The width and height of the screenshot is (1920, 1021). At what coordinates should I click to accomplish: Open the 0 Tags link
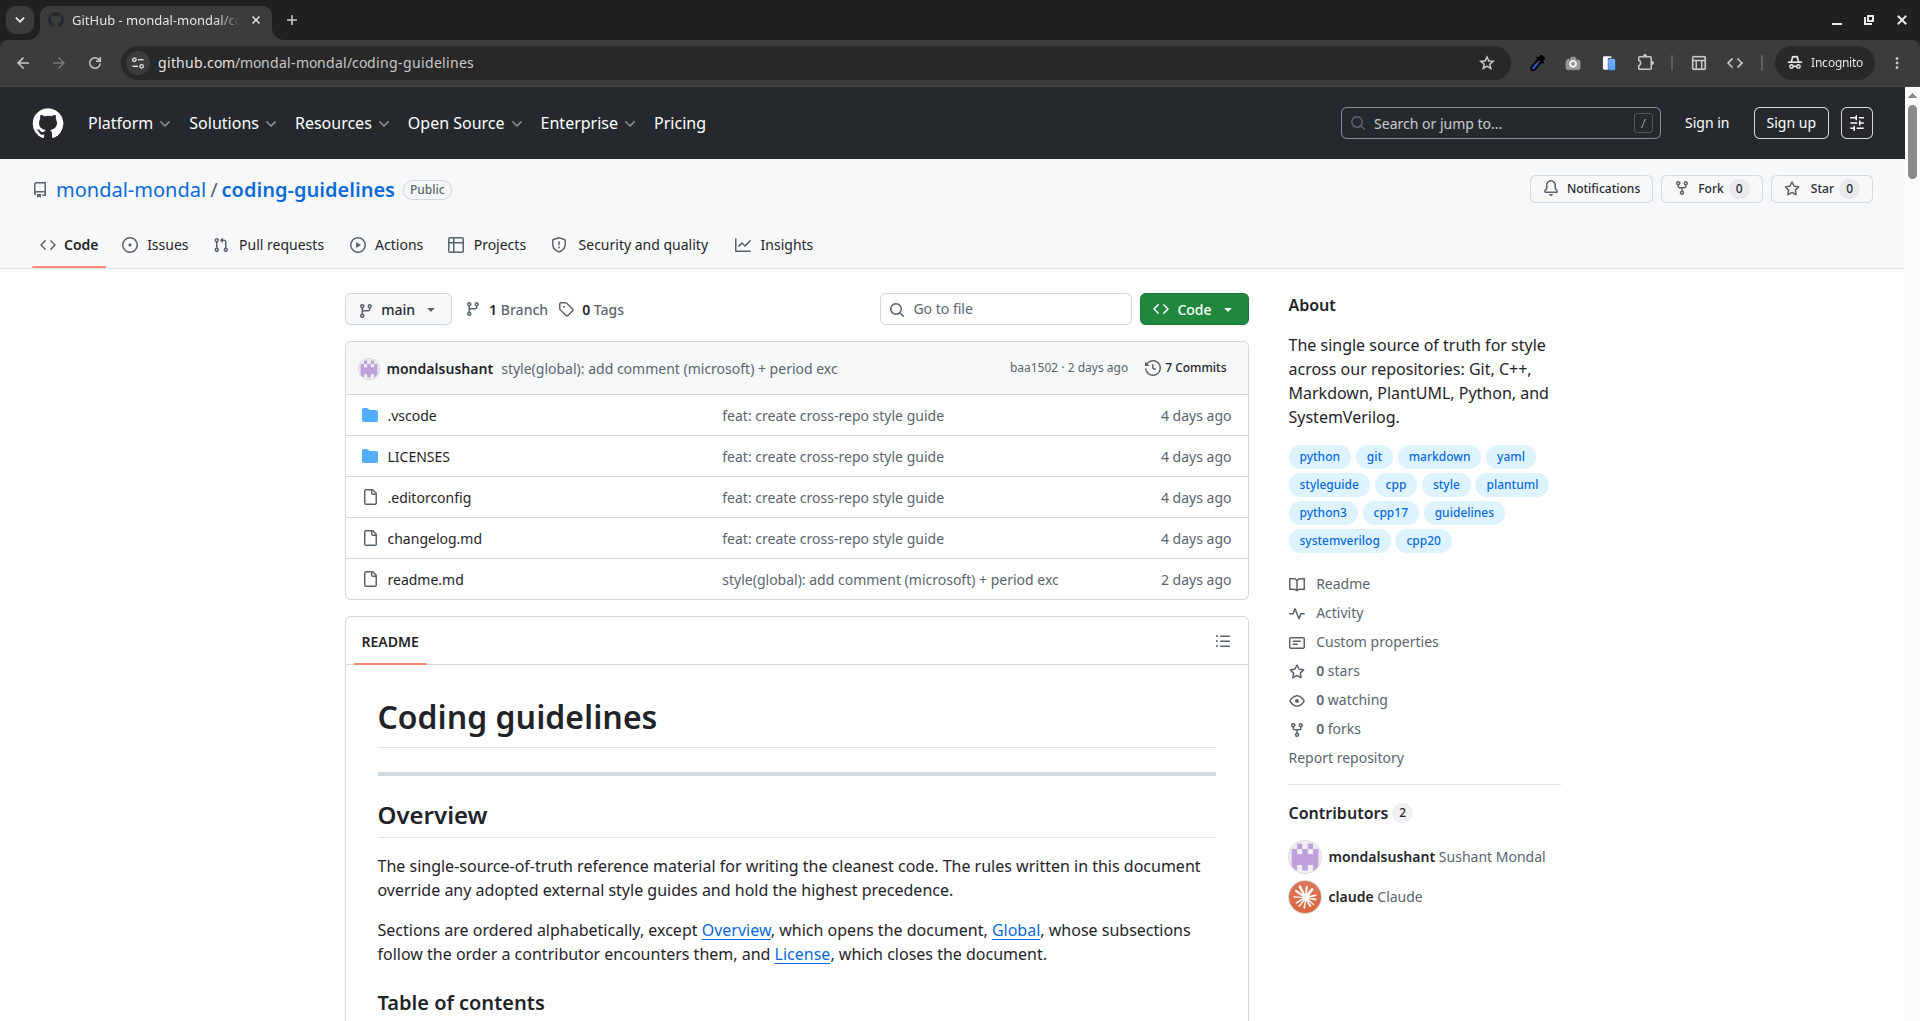click(x=591, y=310)
